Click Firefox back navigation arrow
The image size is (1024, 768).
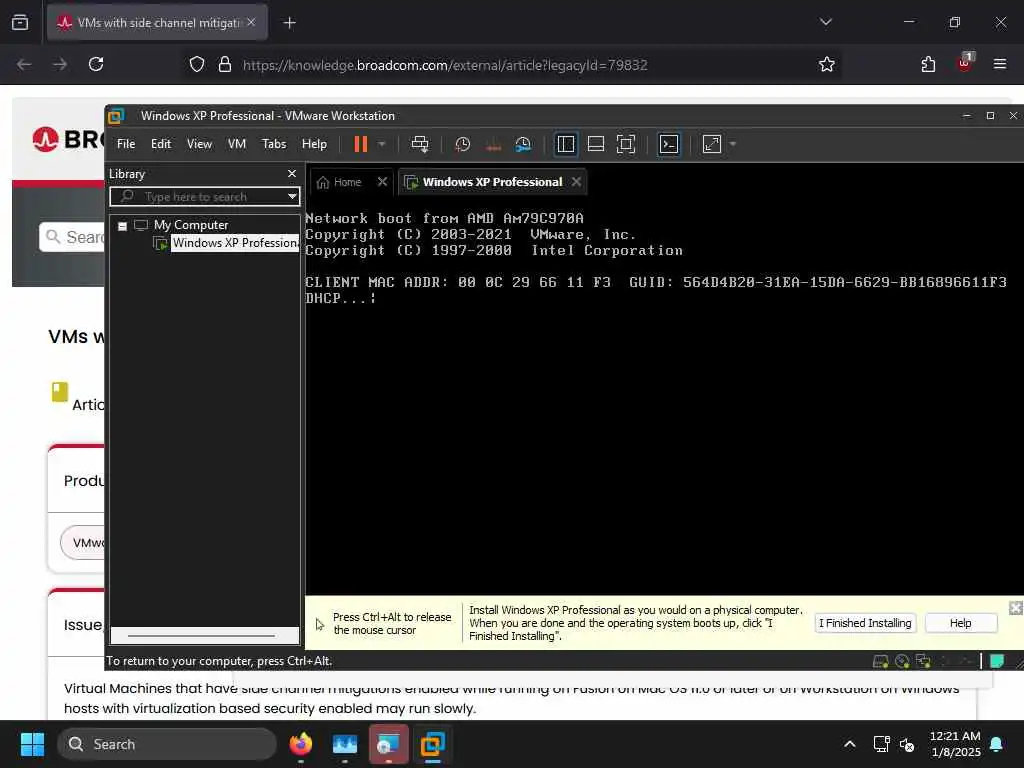(x=24, y=64)
